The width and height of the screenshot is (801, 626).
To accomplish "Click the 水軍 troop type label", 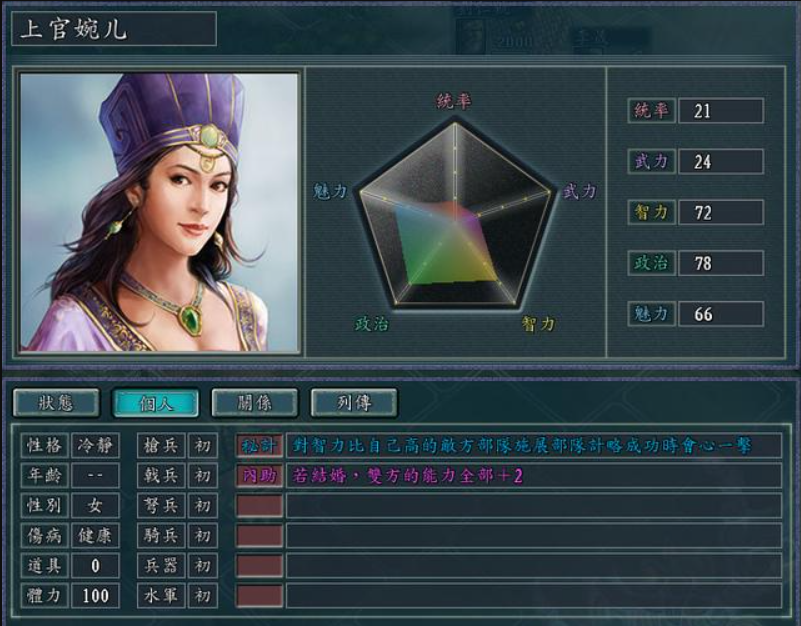I will (161, 596).
